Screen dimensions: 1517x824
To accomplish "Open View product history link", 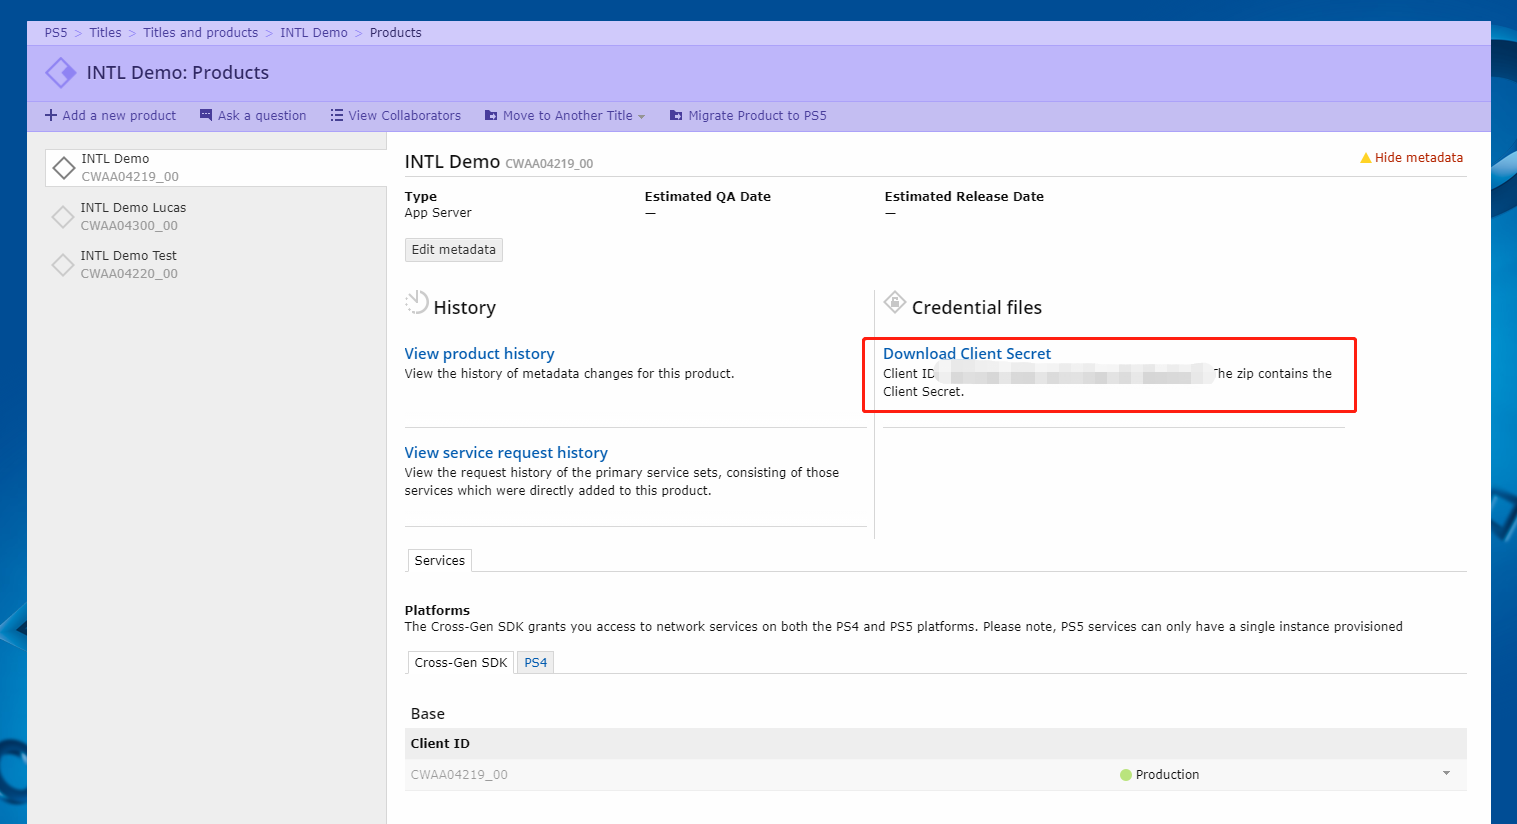I will click(x=479, y=354).
